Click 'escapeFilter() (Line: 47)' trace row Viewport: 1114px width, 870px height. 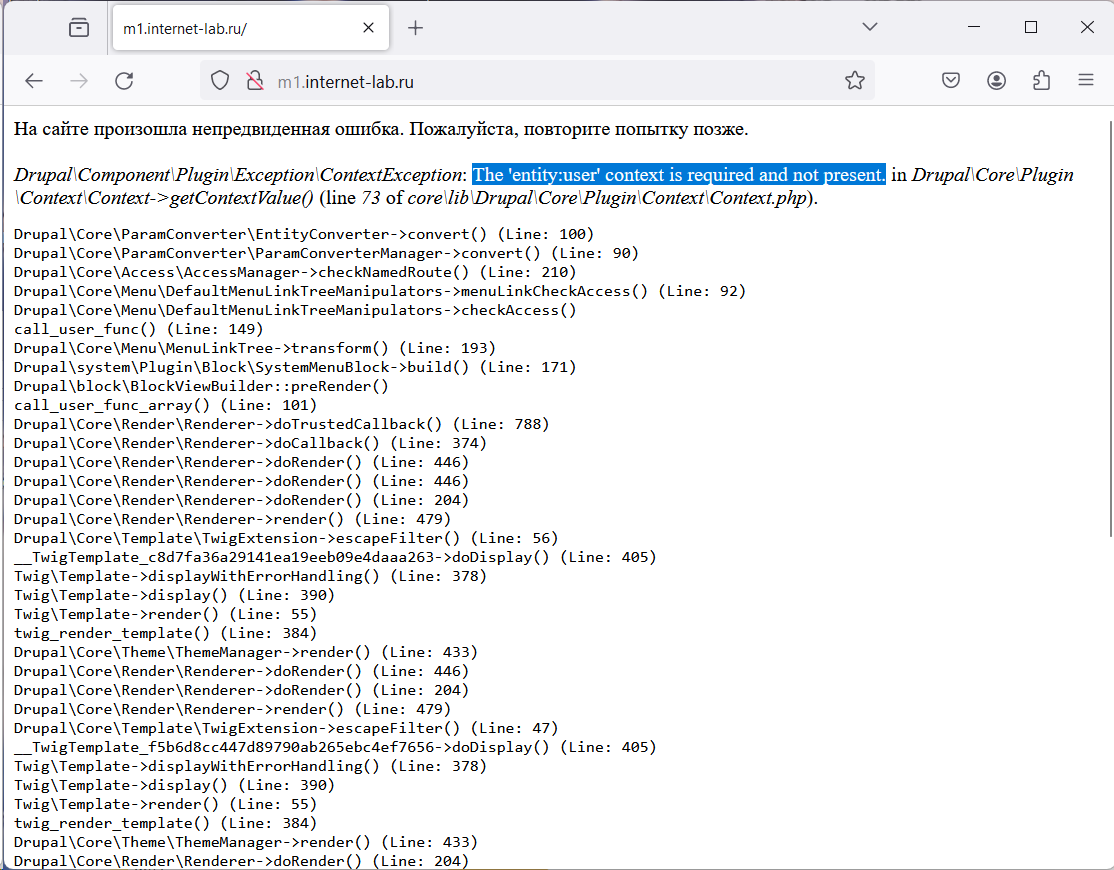point(286,729)
